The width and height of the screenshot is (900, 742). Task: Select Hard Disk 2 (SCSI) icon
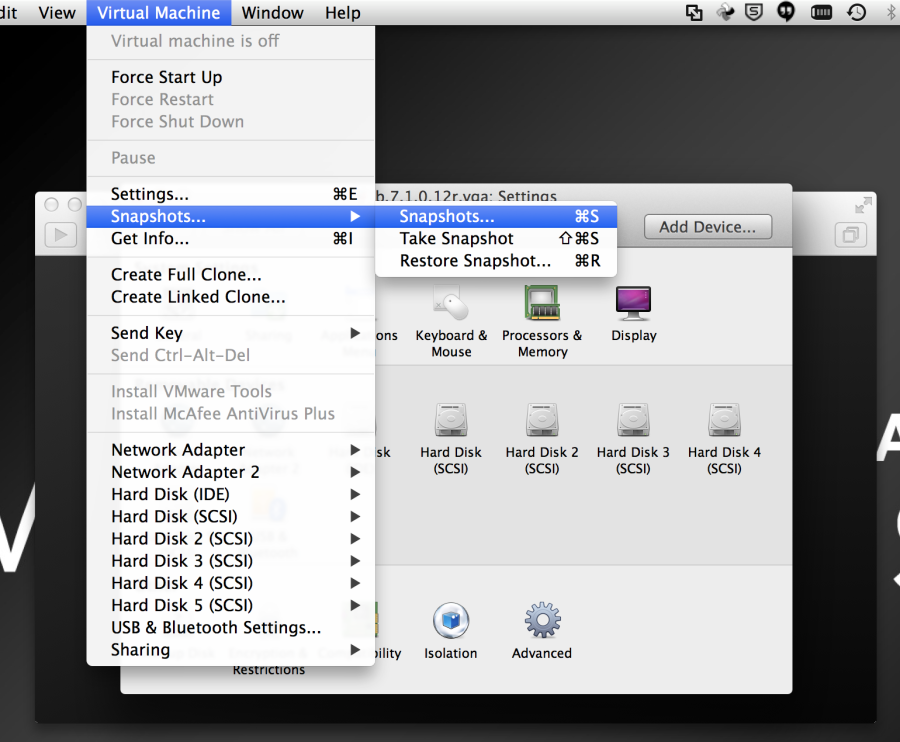[x=542, y=420]
